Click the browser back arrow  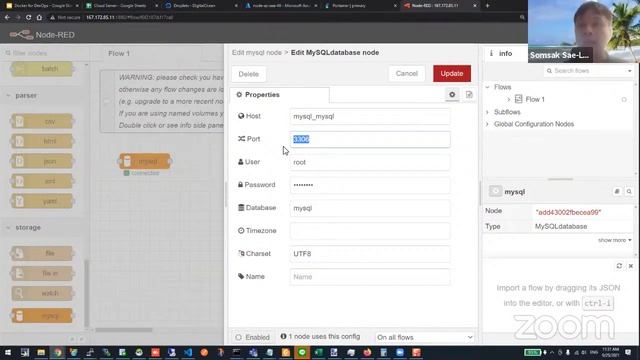[x=7, y=18]
